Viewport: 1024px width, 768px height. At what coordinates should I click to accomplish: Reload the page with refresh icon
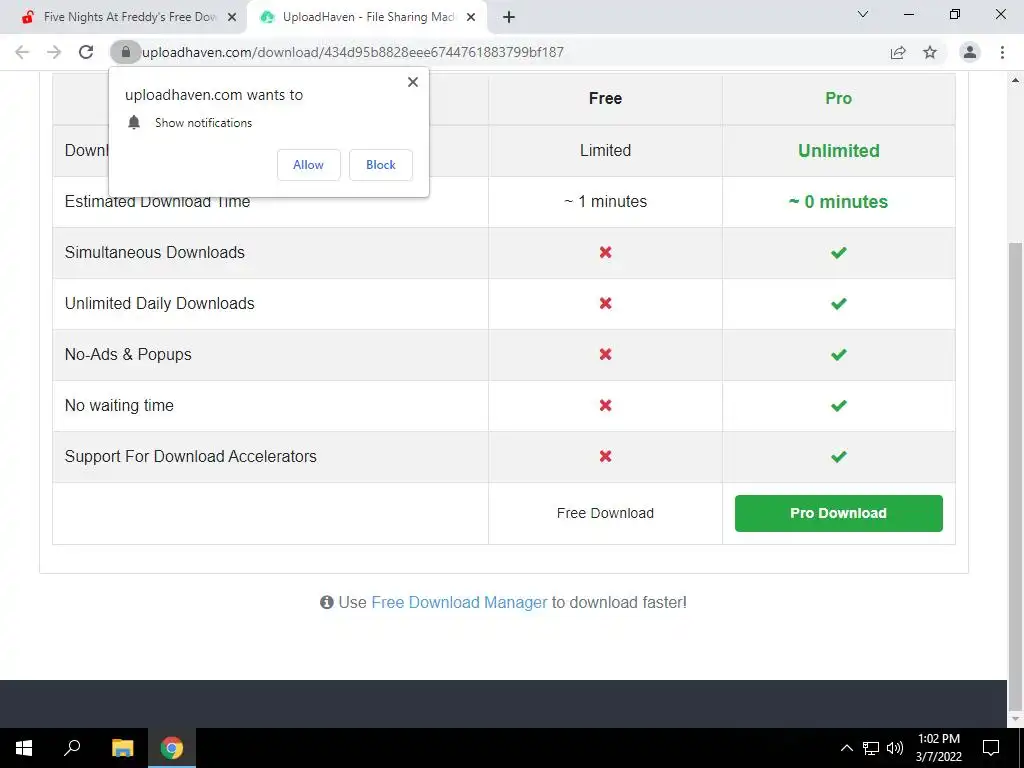[x=86, y=52]
